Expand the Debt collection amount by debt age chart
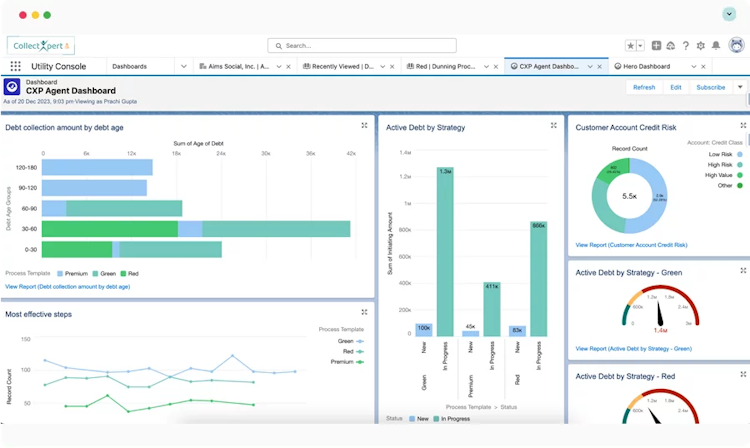The height and width of the screenshot is (448, 750). point(364,125)
